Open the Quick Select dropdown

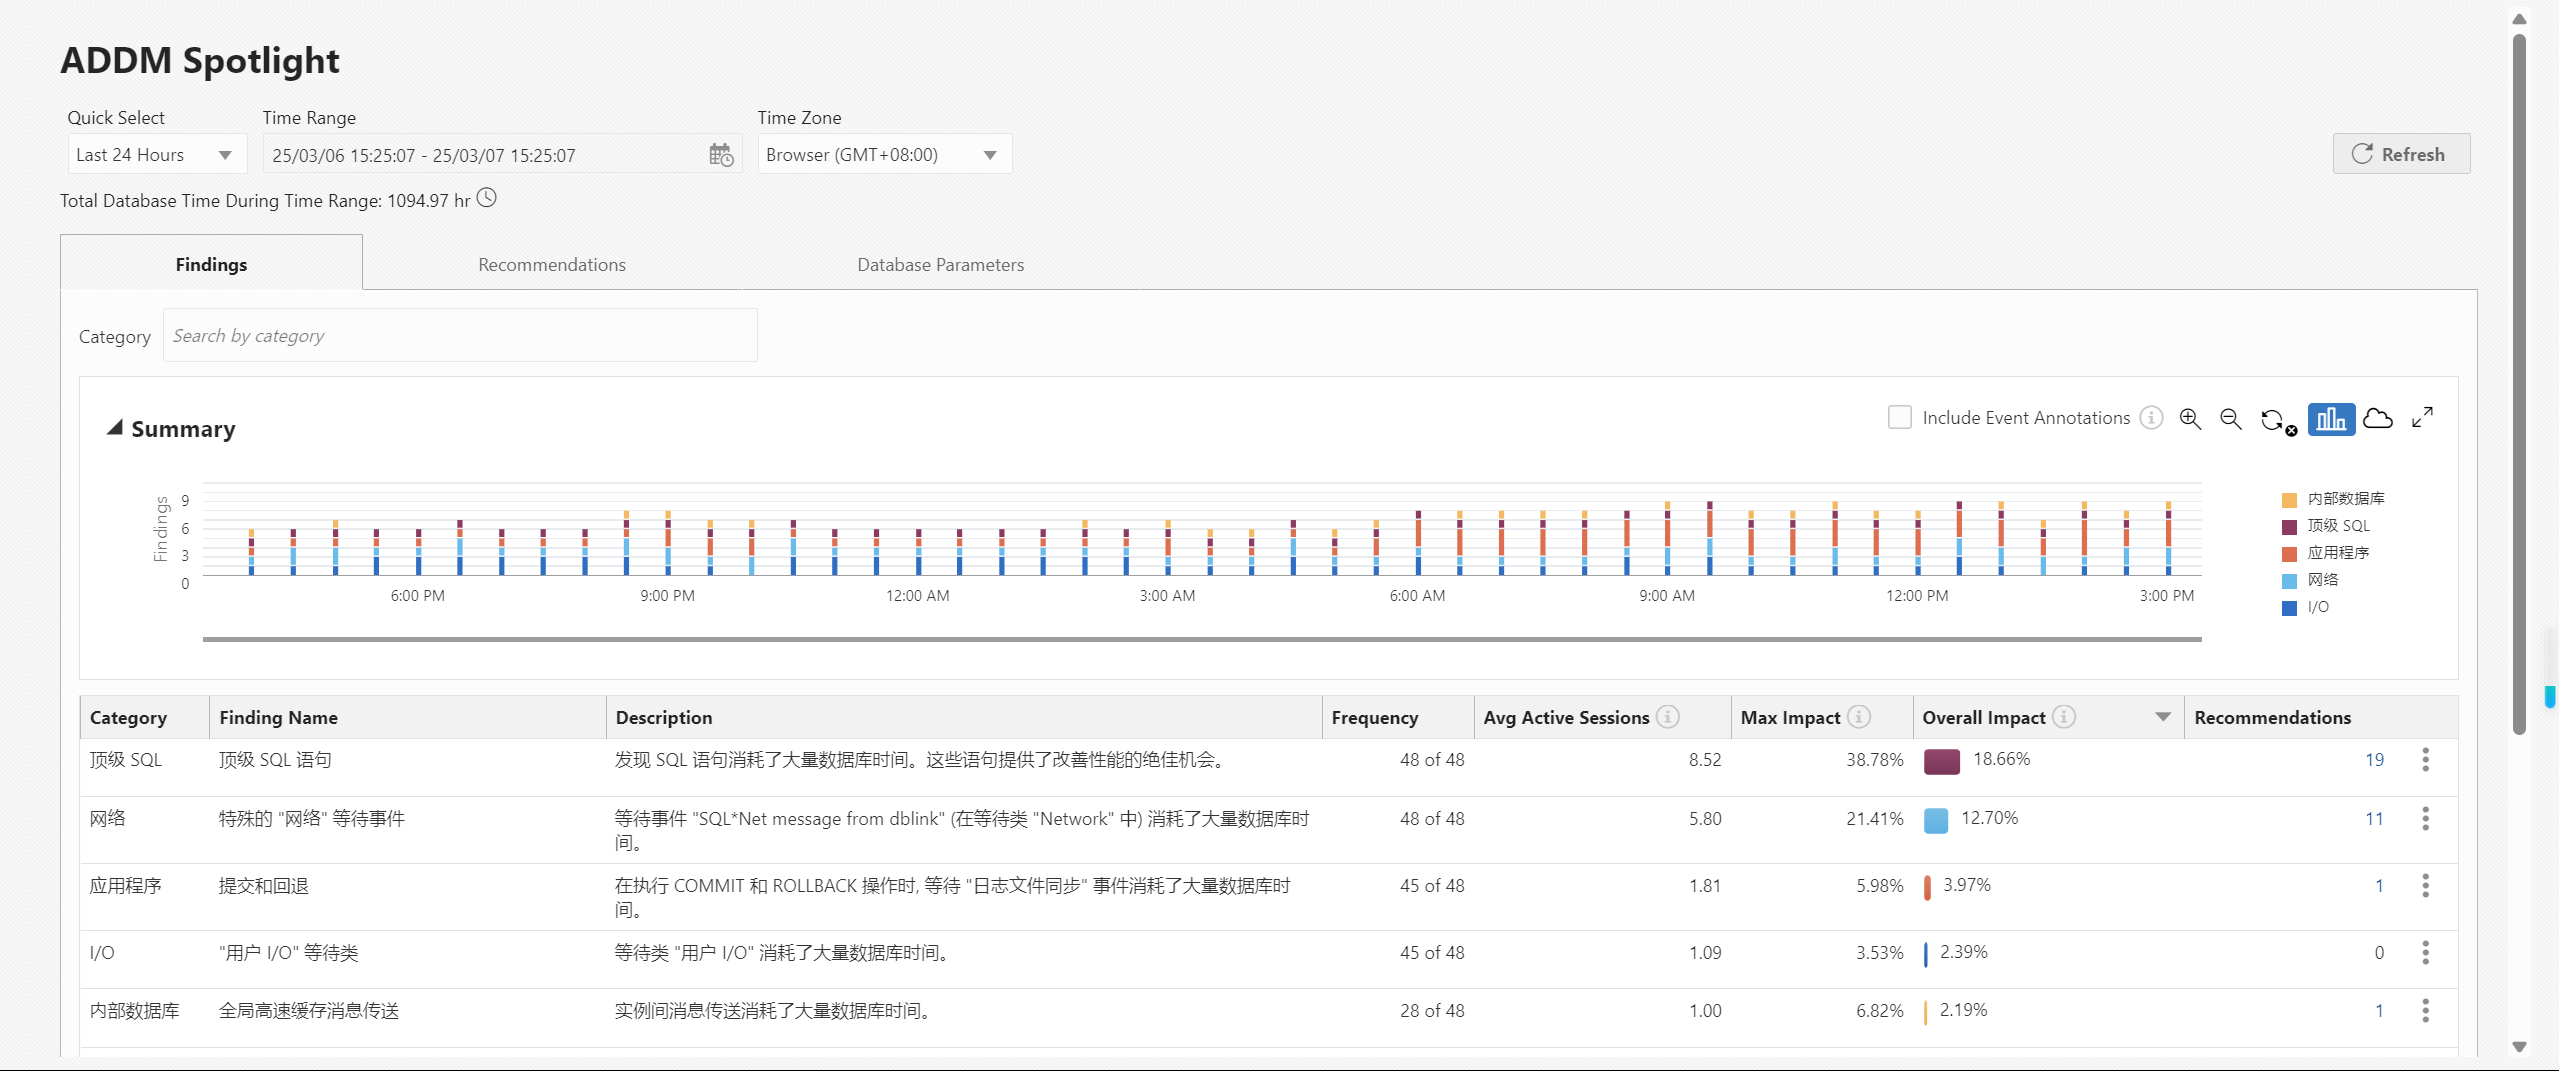point(157,155)
